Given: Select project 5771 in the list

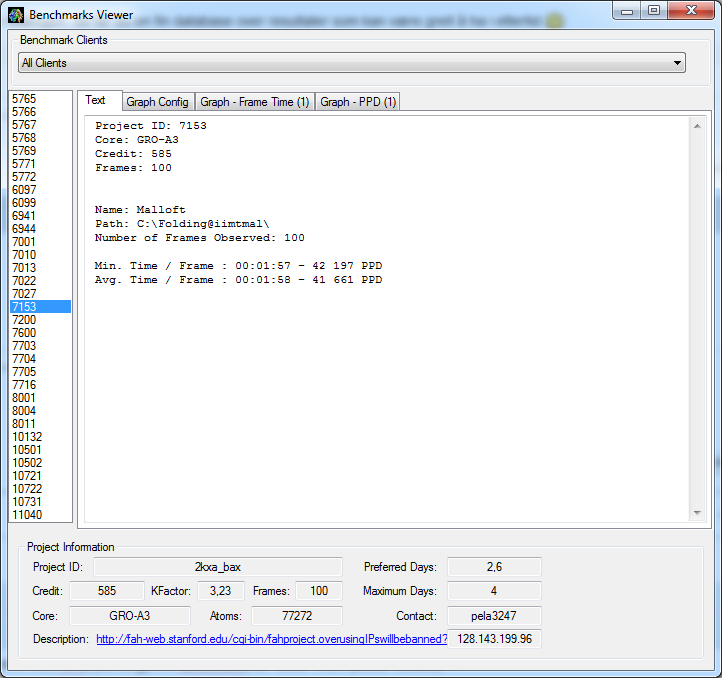Looking at the screenshot, I should point(40,164).
